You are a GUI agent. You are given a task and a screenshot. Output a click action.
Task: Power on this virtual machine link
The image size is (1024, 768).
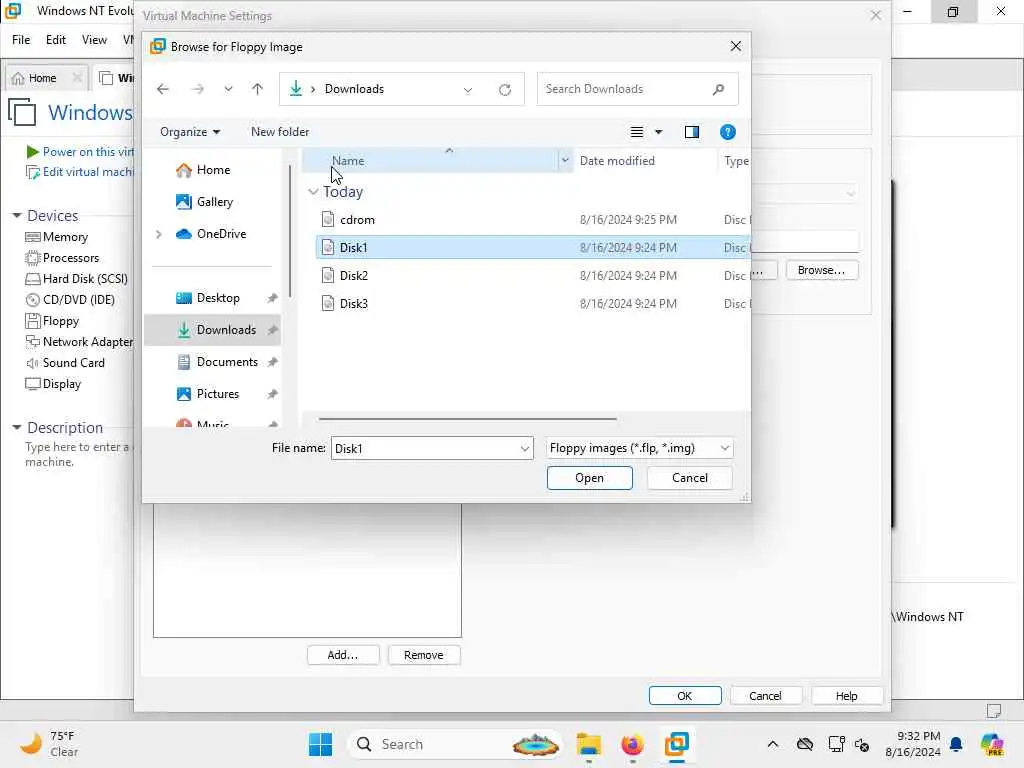pos(80,152)
